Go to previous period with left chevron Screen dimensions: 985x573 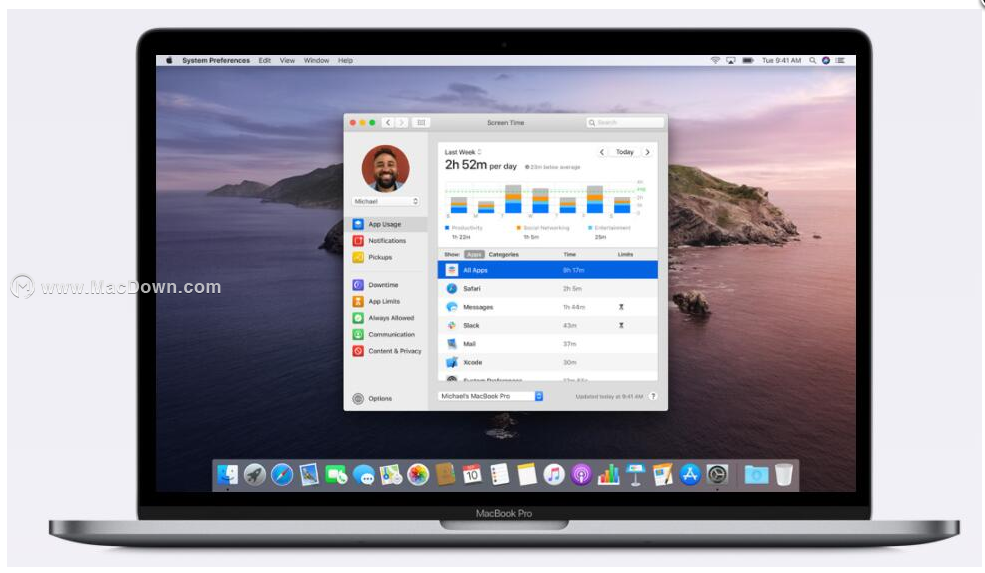(602, 152)
